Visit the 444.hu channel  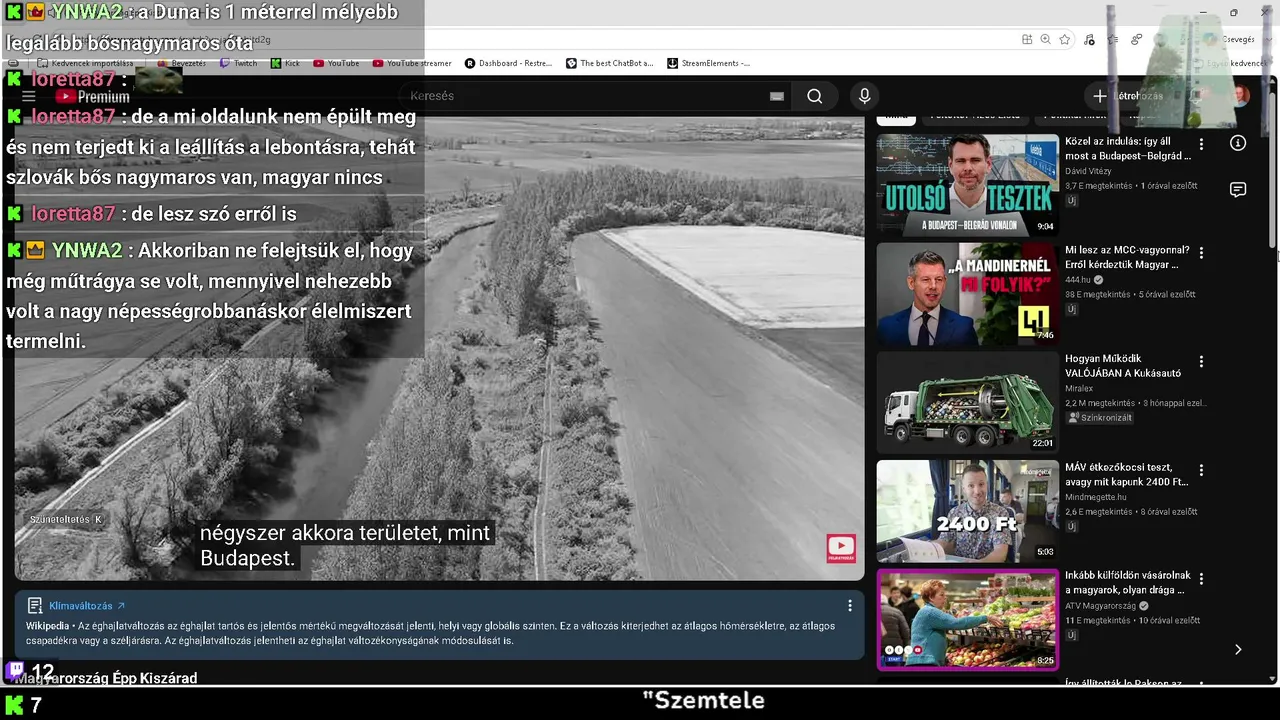click(1079, 280)
